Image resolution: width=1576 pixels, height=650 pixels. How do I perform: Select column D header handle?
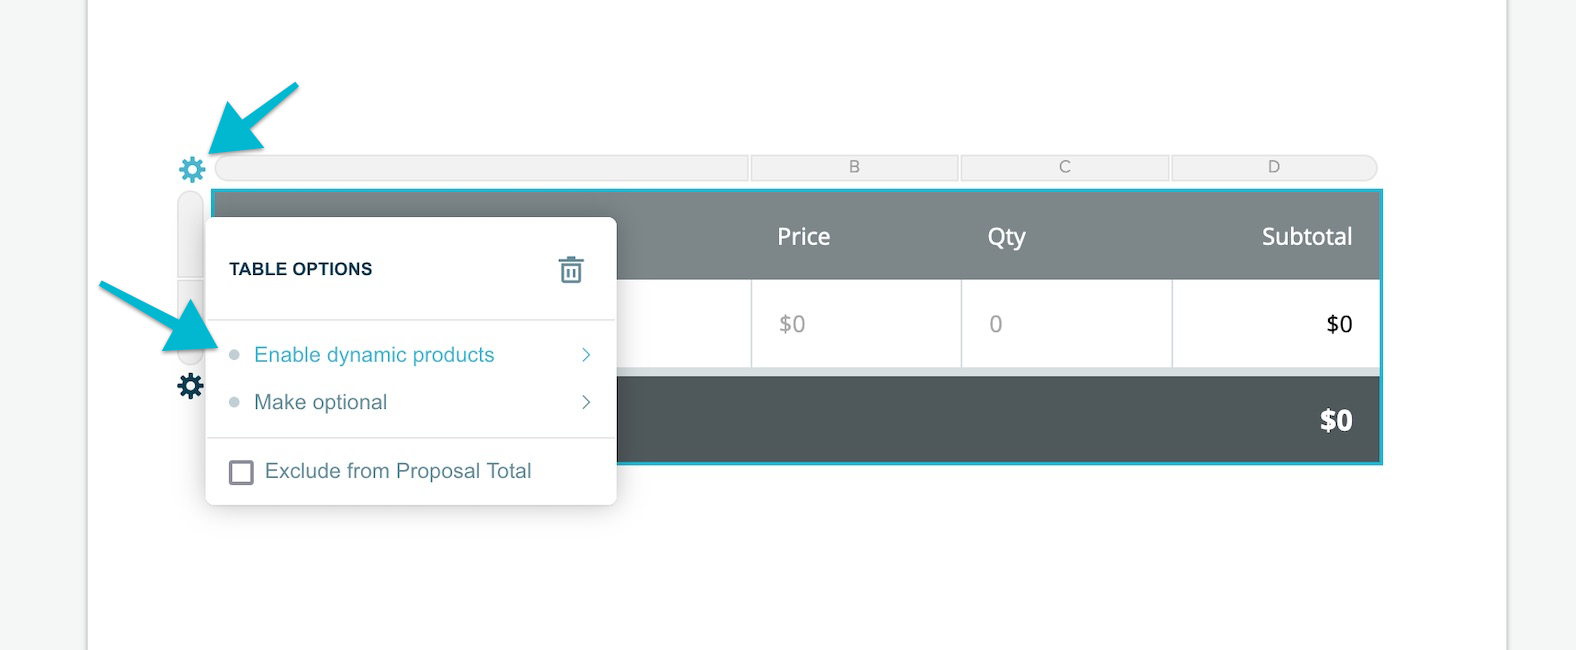click(1274, 167)
